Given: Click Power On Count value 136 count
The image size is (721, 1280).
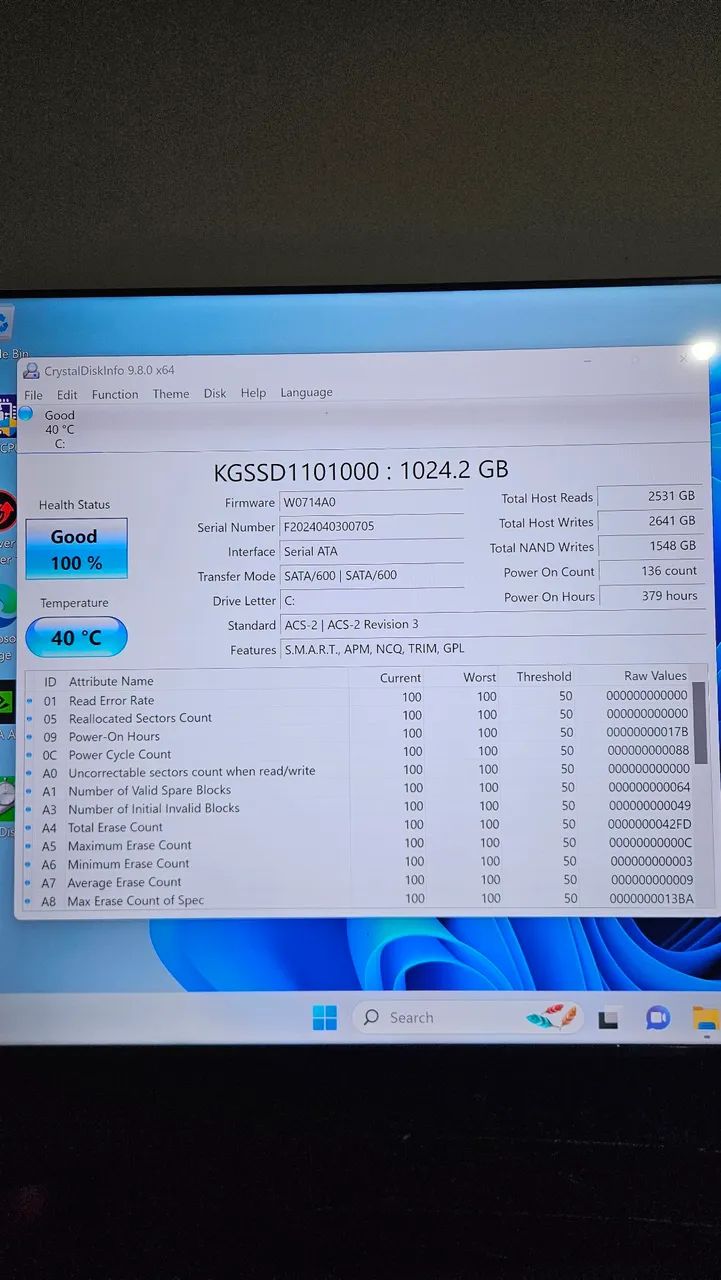Looking at the screenshot, I should [650, 571].
